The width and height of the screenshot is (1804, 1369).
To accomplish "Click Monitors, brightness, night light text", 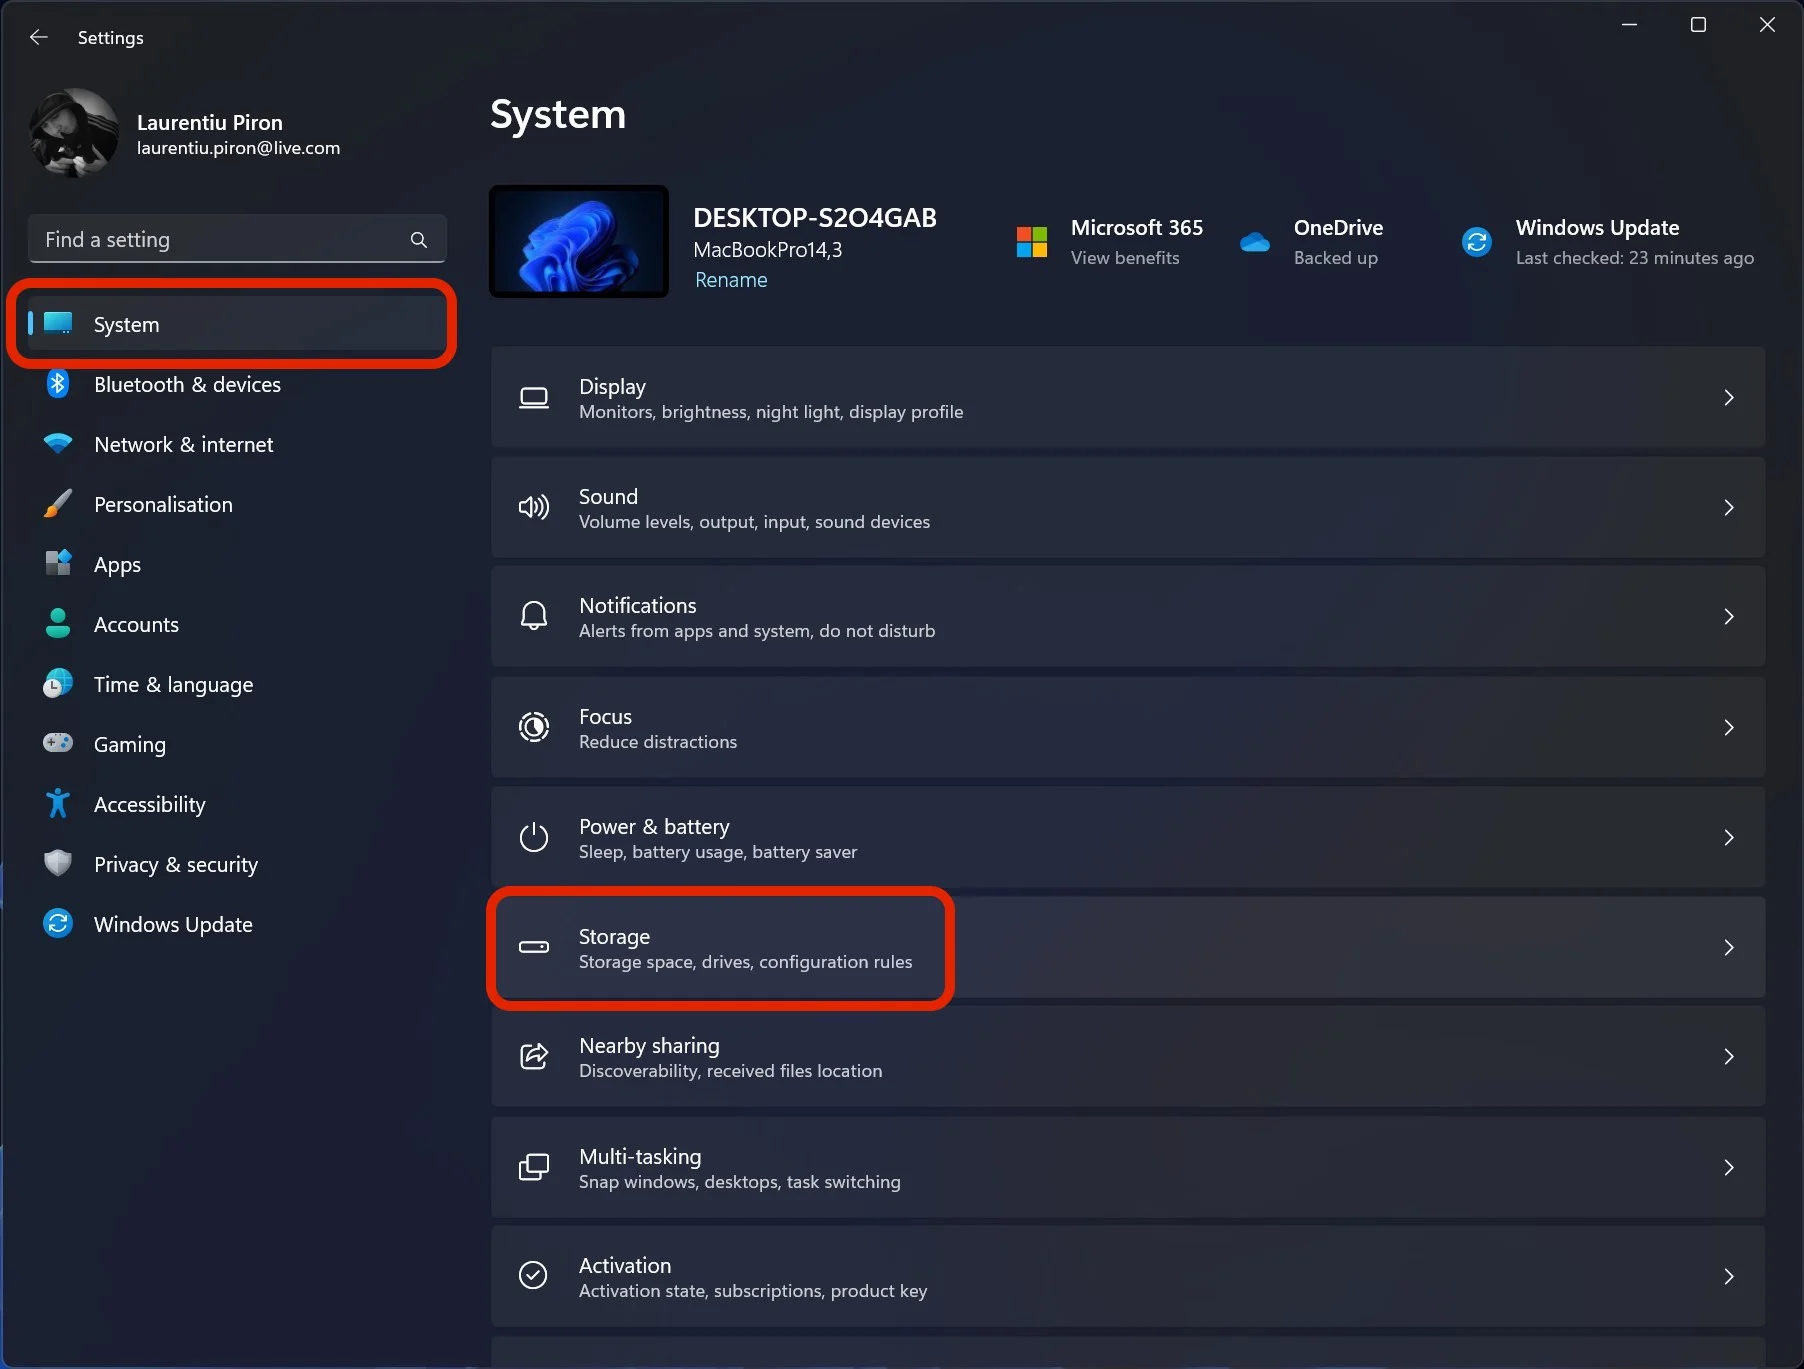I will (x=771, y=412).
